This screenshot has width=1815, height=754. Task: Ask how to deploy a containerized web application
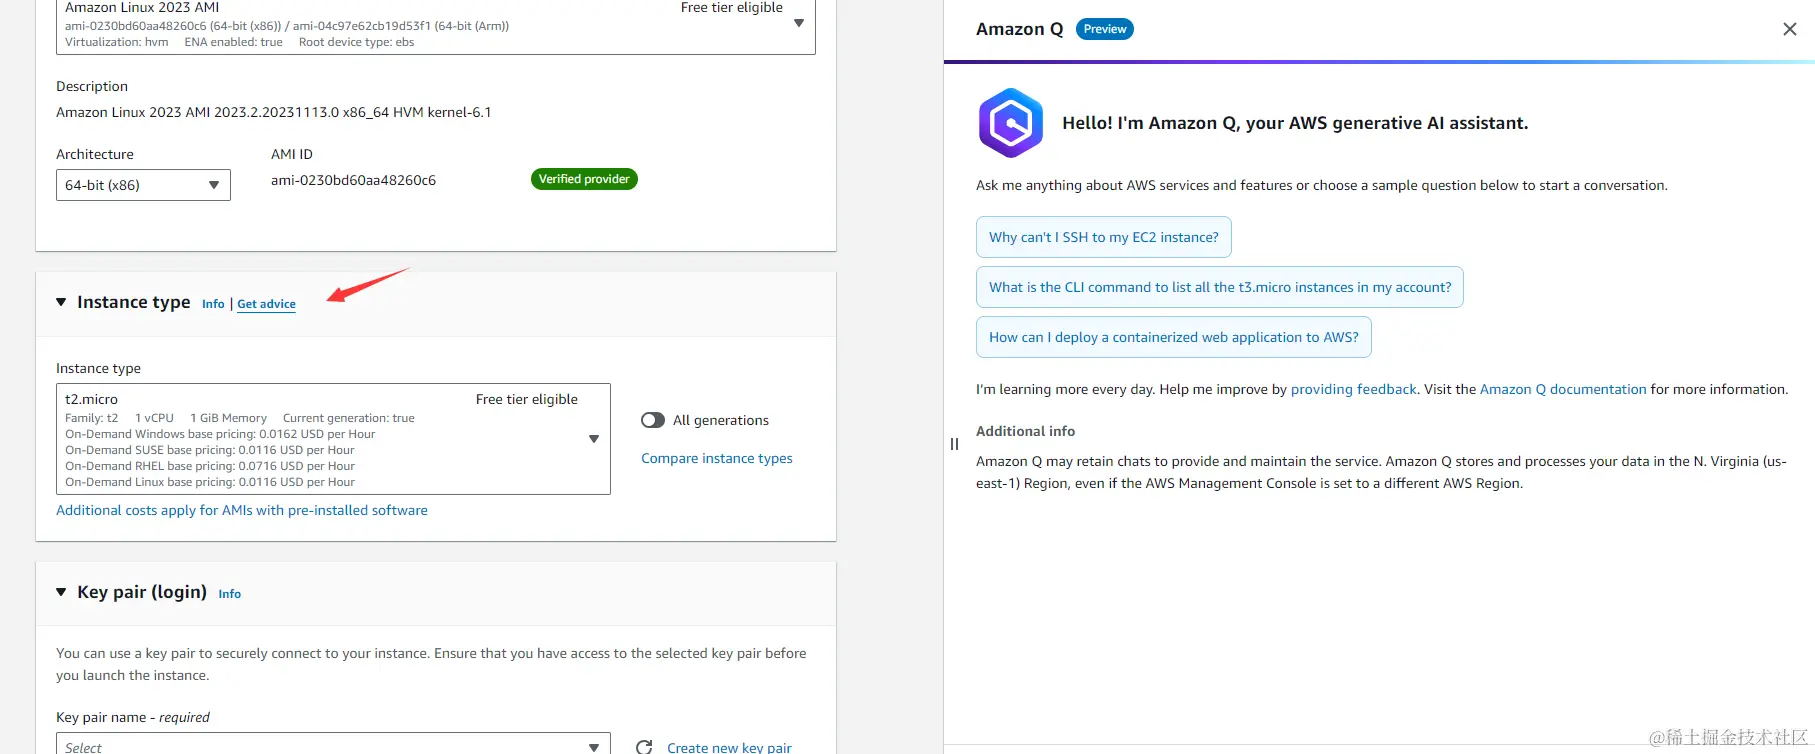click(x=1174, y=337)
